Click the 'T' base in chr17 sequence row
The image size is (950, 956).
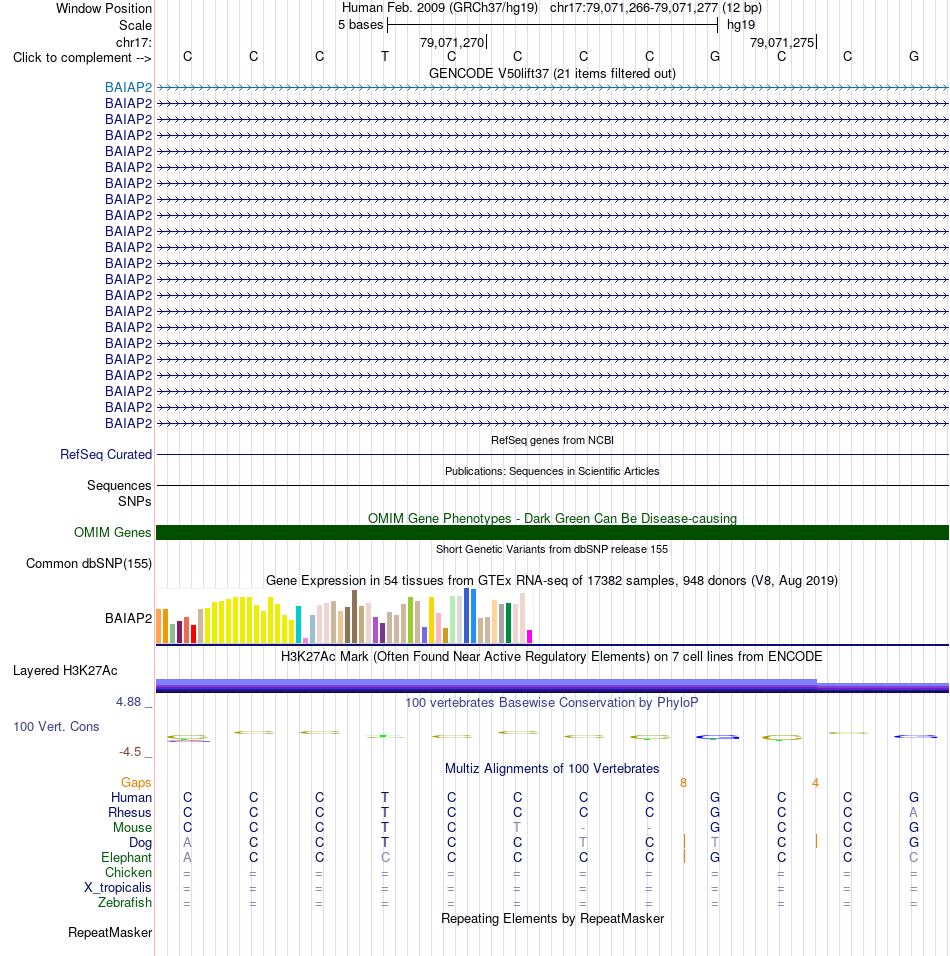point(385,57)
